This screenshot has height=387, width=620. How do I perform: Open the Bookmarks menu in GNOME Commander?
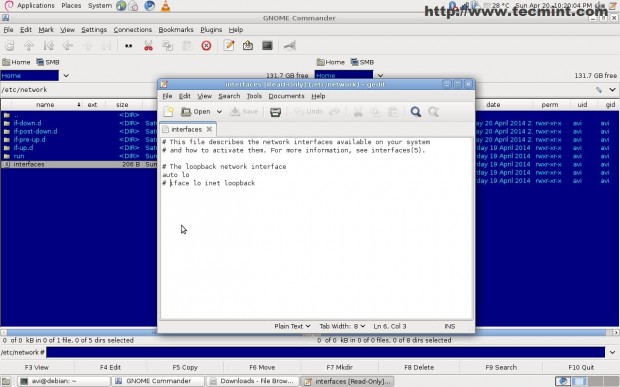[x=176, y=30]
